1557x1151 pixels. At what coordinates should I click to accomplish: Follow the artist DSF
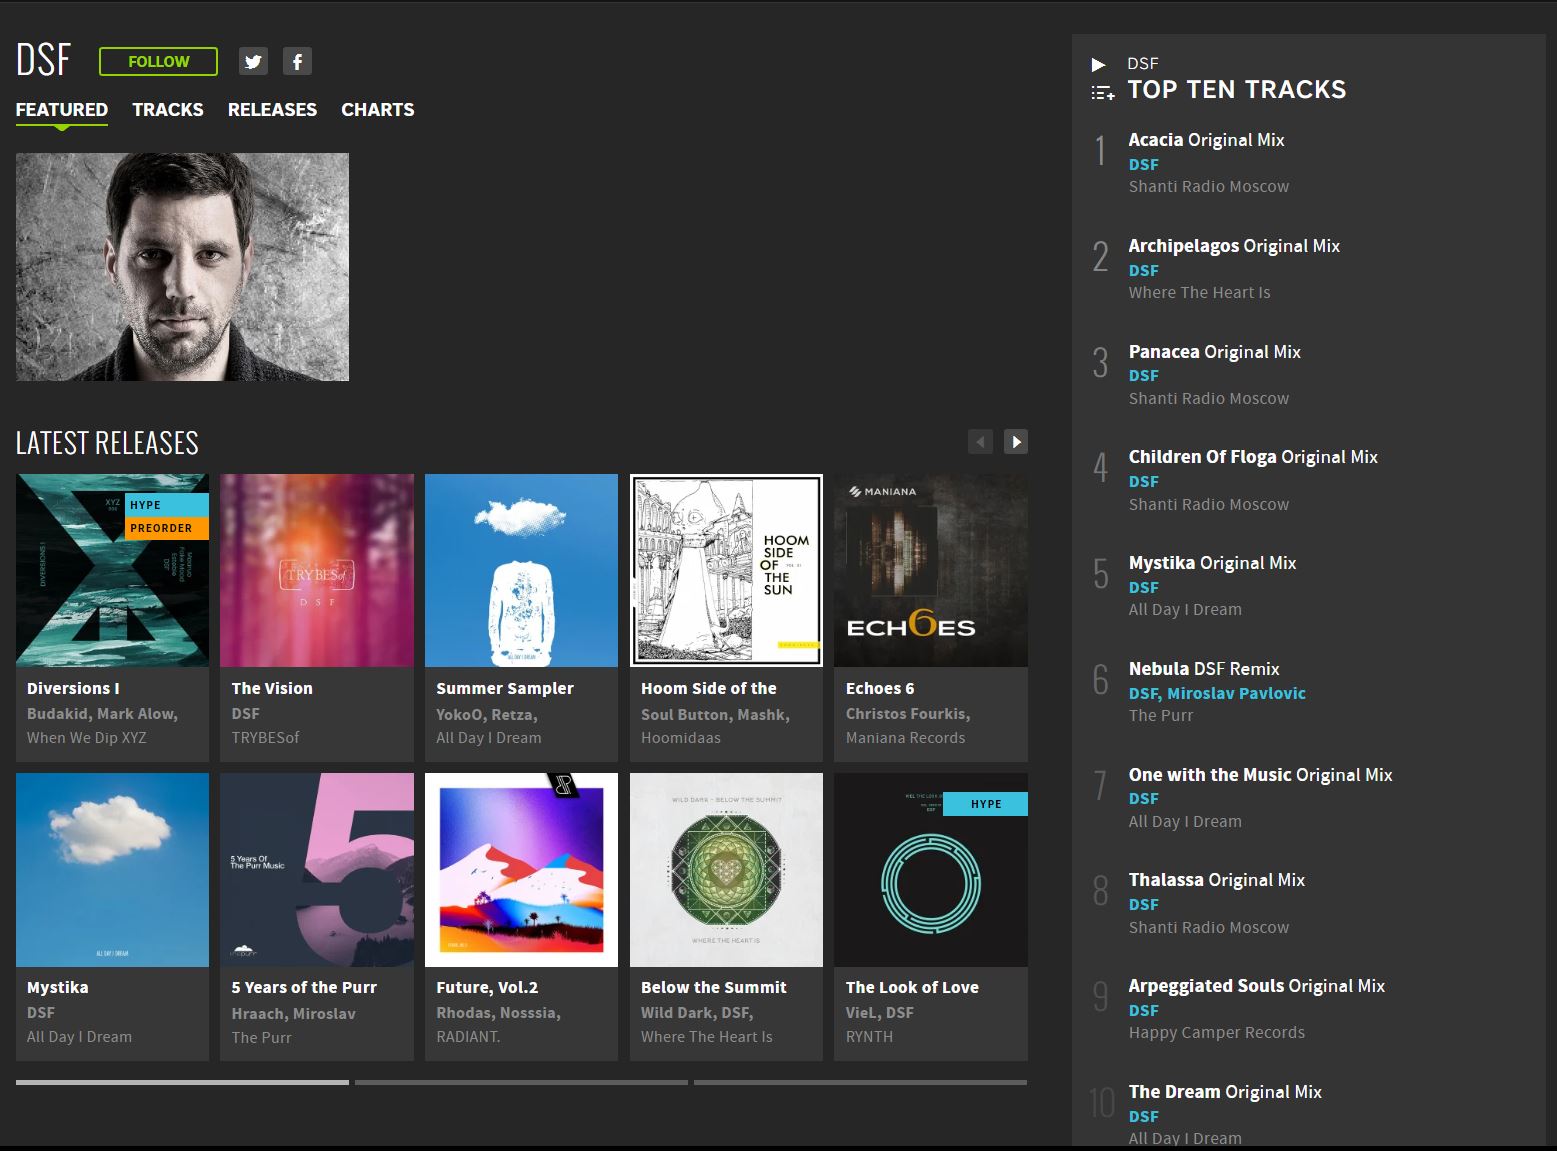point(158,61)
